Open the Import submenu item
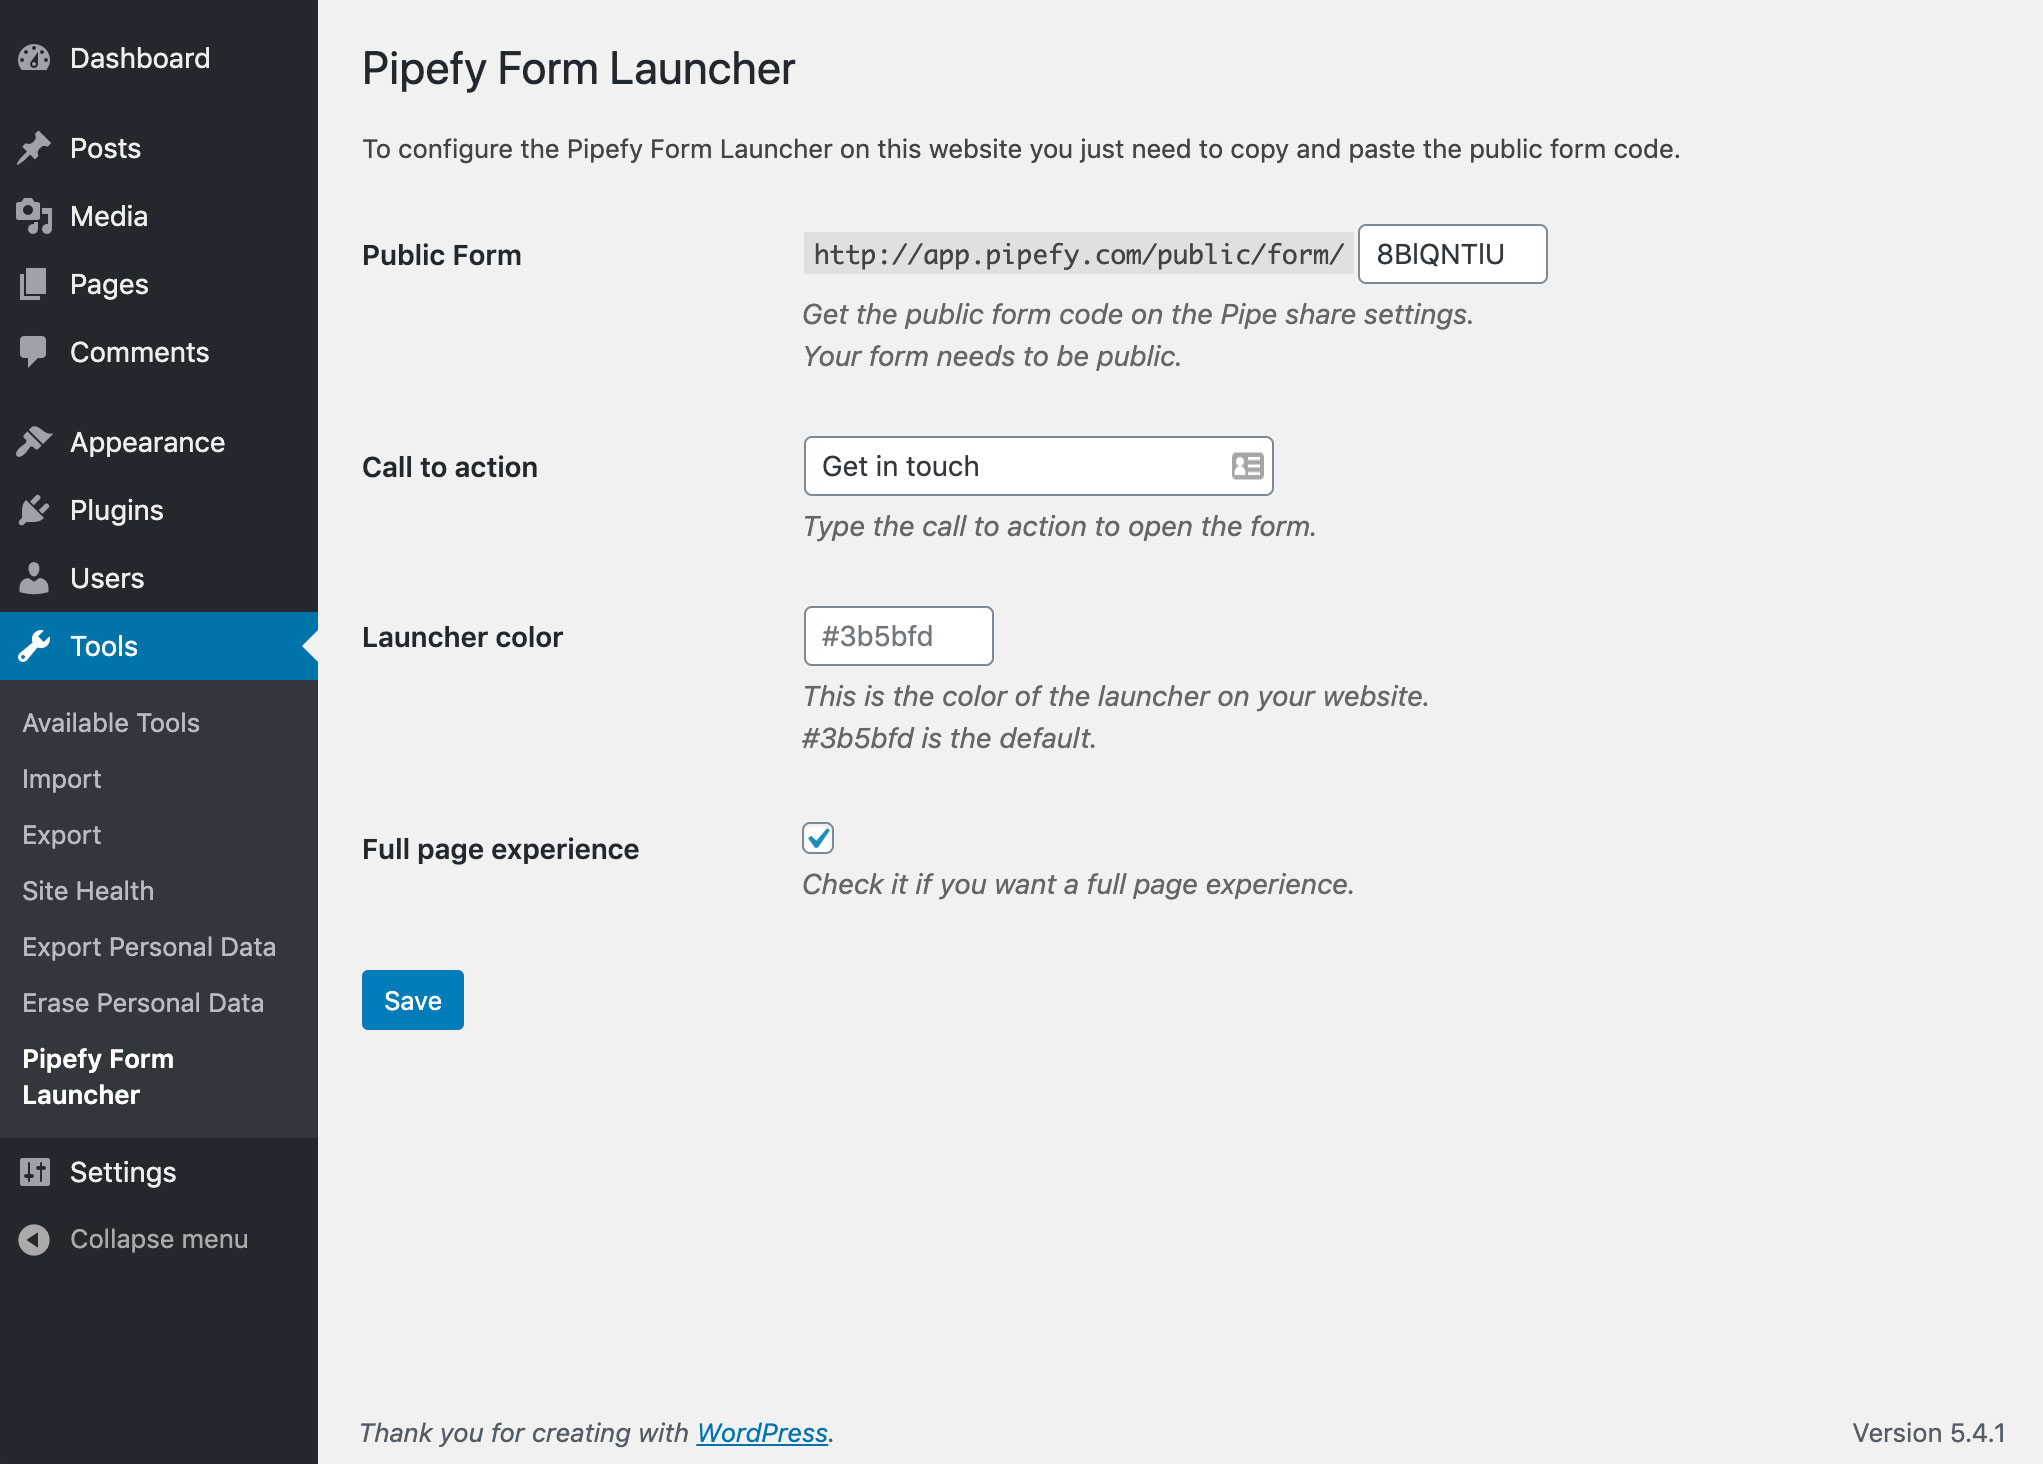This screenshot has height=1464, width=2043. coord(62,779)
